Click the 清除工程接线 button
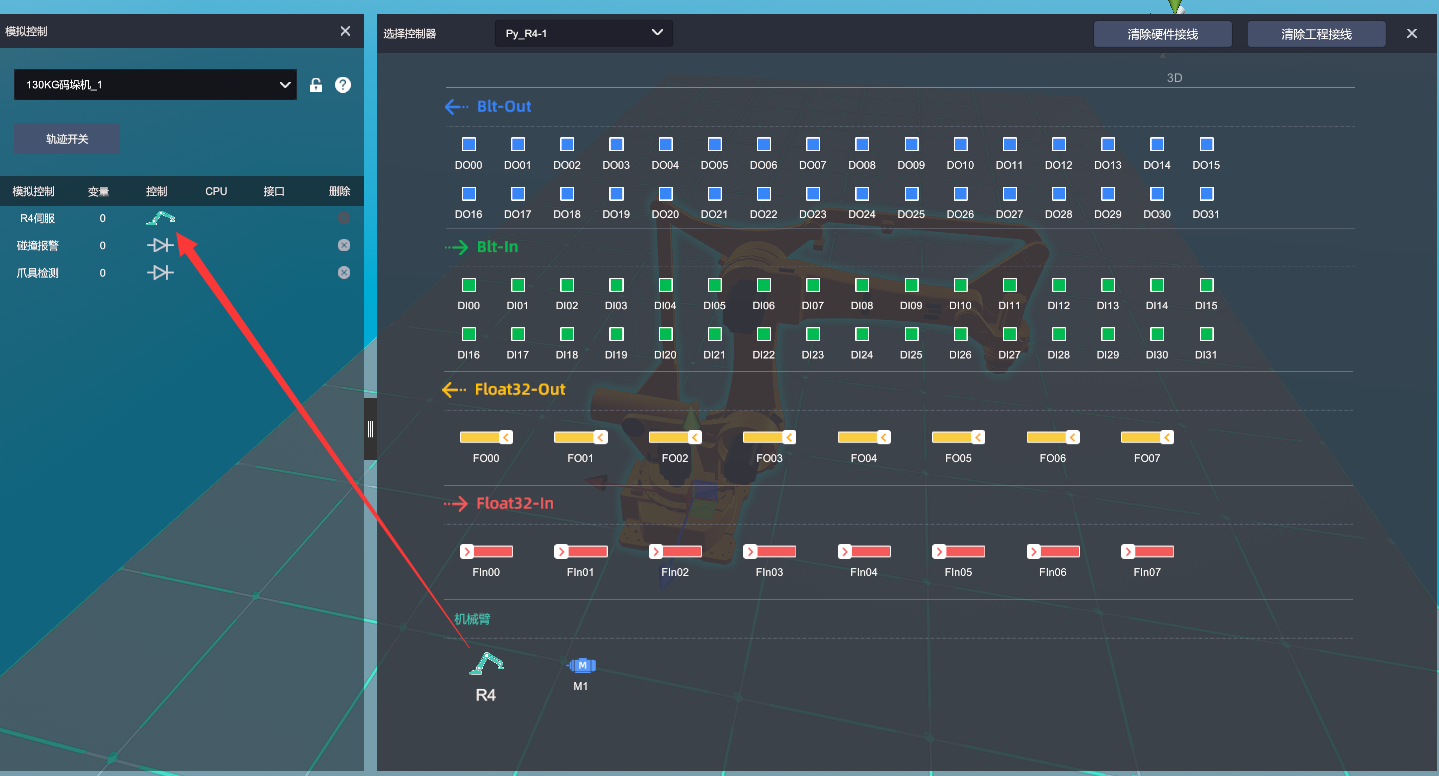The height and width of the screenshot is (776, 1439). pyautogui.click(x=1316, y=34)
